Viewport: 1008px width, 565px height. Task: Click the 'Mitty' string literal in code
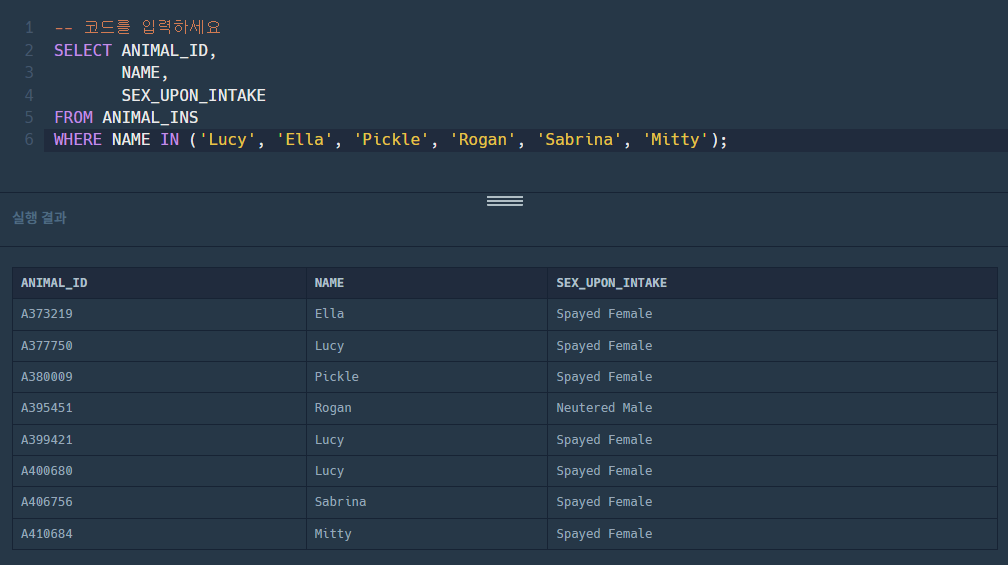[x=676, y=139]
